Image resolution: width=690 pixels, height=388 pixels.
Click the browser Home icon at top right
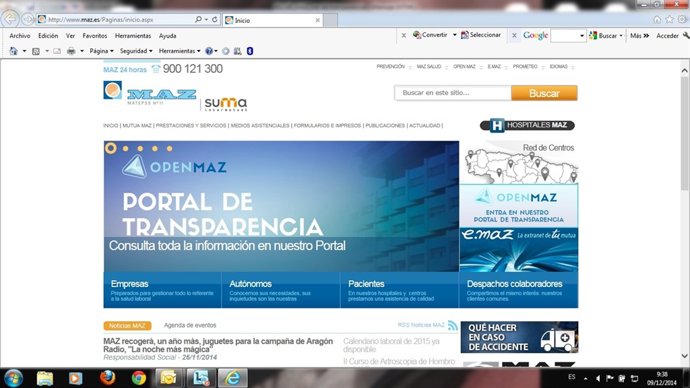point(657,19)
